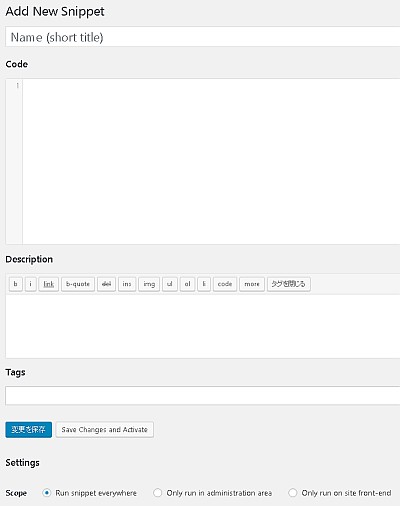400x506 pixels.
Task: Click the Description text area
Action: coord(203,326)
